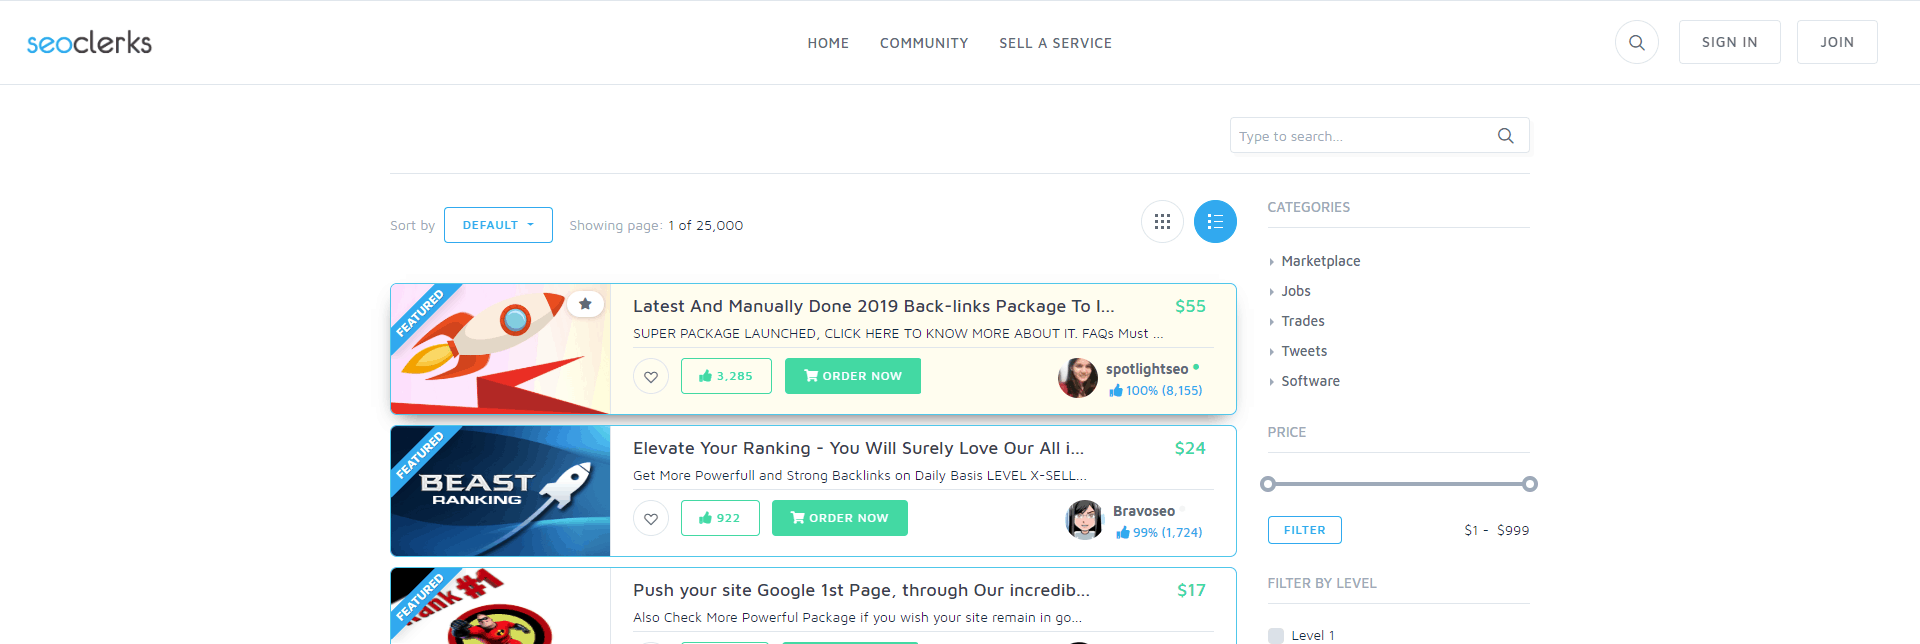Open the Push your site Google 1st Page title

click(x=861, y=590)
